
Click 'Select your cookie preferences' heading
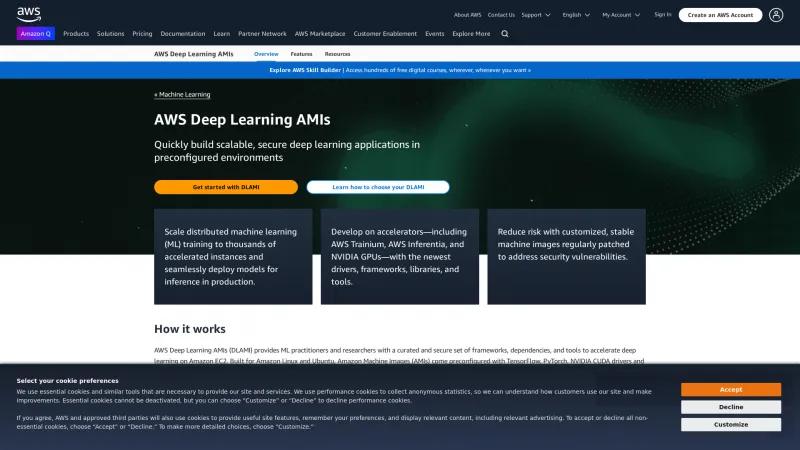click(67, 381)
